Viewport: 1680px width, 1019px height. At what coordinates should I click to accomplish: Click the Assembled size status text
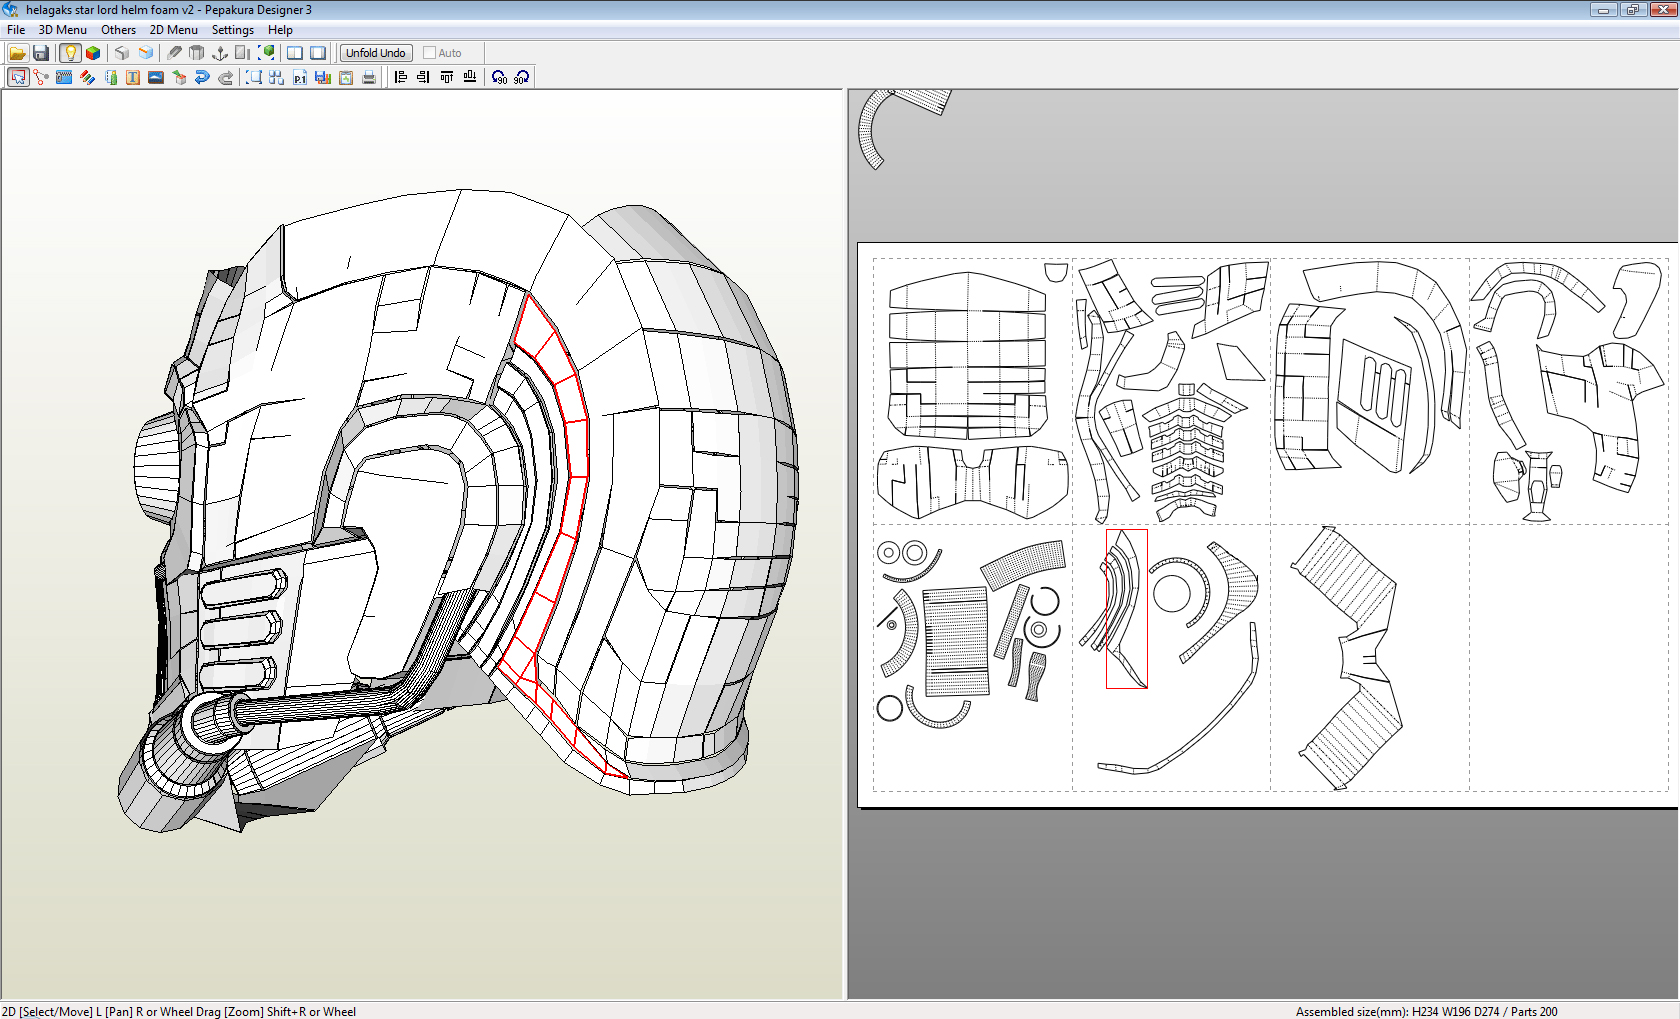click(1426, 1011)
